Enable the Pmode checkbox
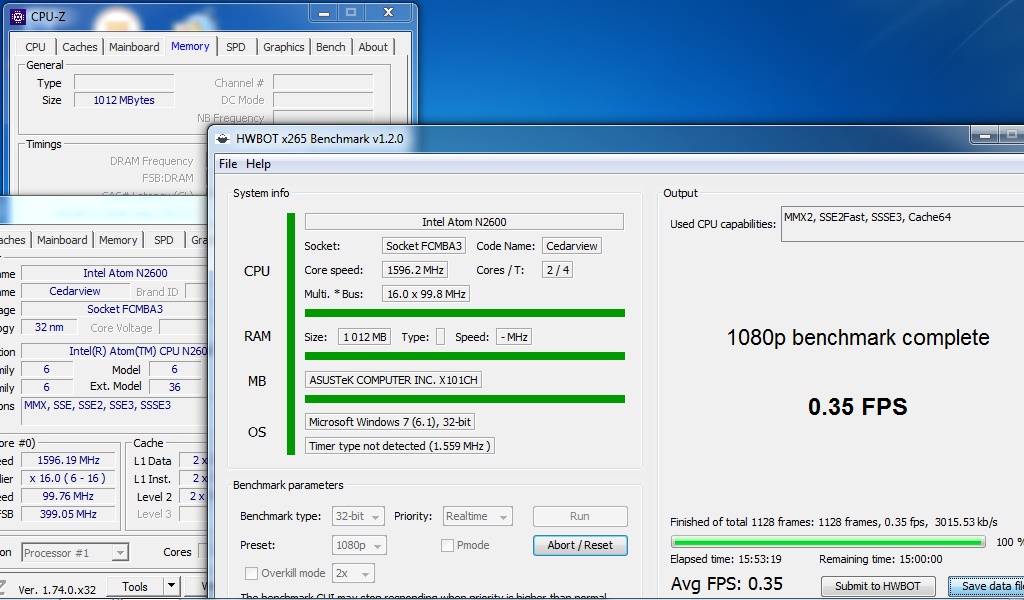The width and height of the screenshot is (1024, 600). [x=447, y=545]
